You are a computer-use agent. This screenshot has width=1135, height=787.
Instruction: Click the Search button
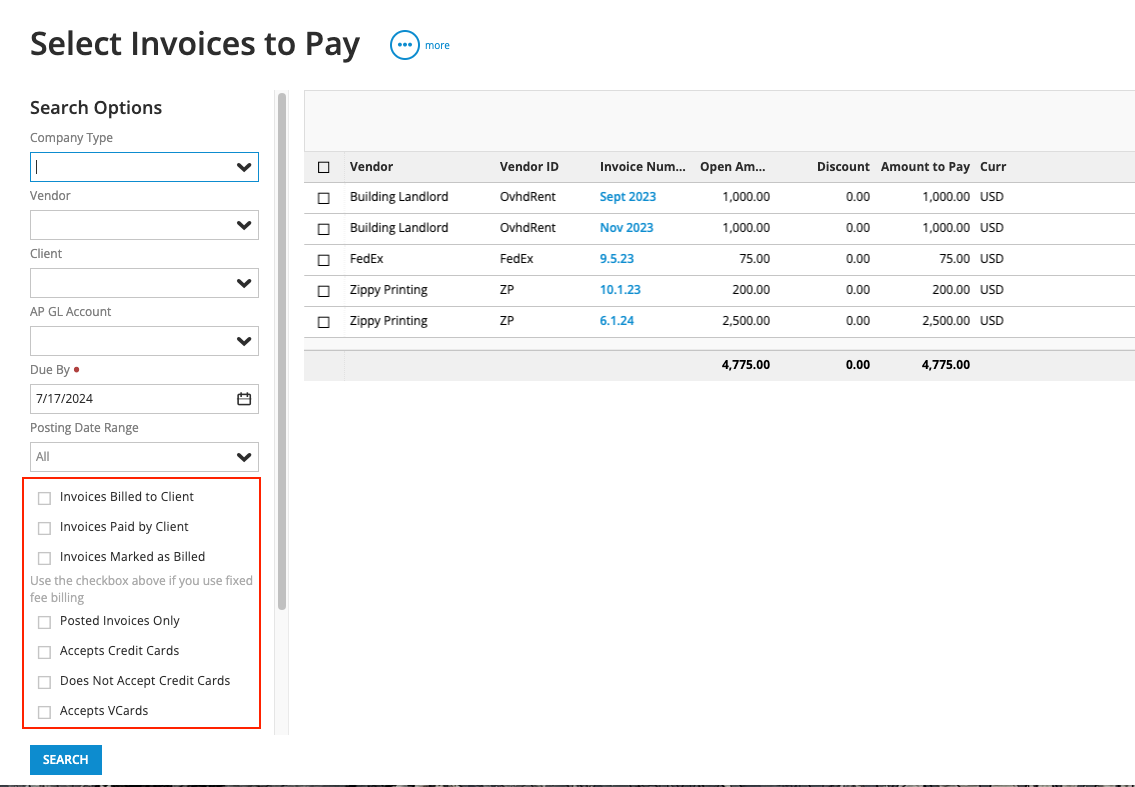tap(66, 759)
